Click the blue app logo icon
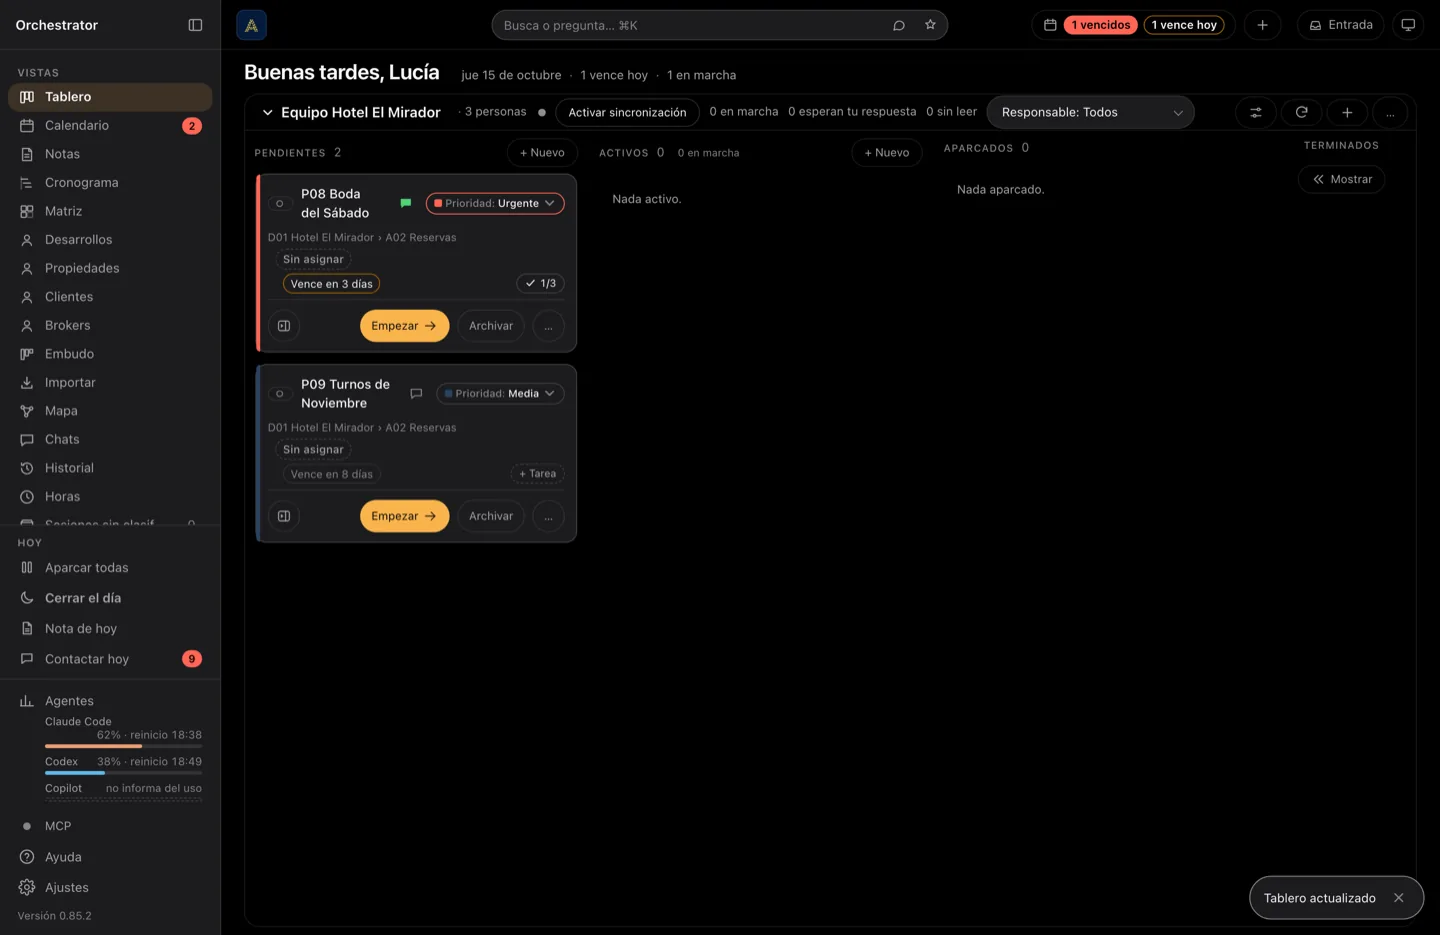 [x=251, y=25]
